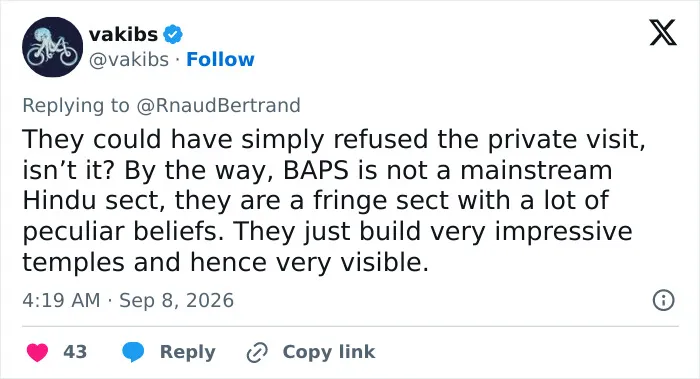Open the vakibs display name
The image size is (700, 379).
tap(123, 34)
